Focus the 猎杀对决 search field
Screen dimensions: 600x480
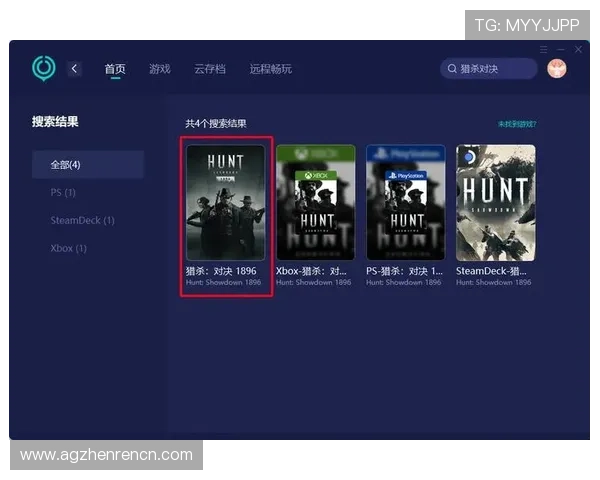489,69
